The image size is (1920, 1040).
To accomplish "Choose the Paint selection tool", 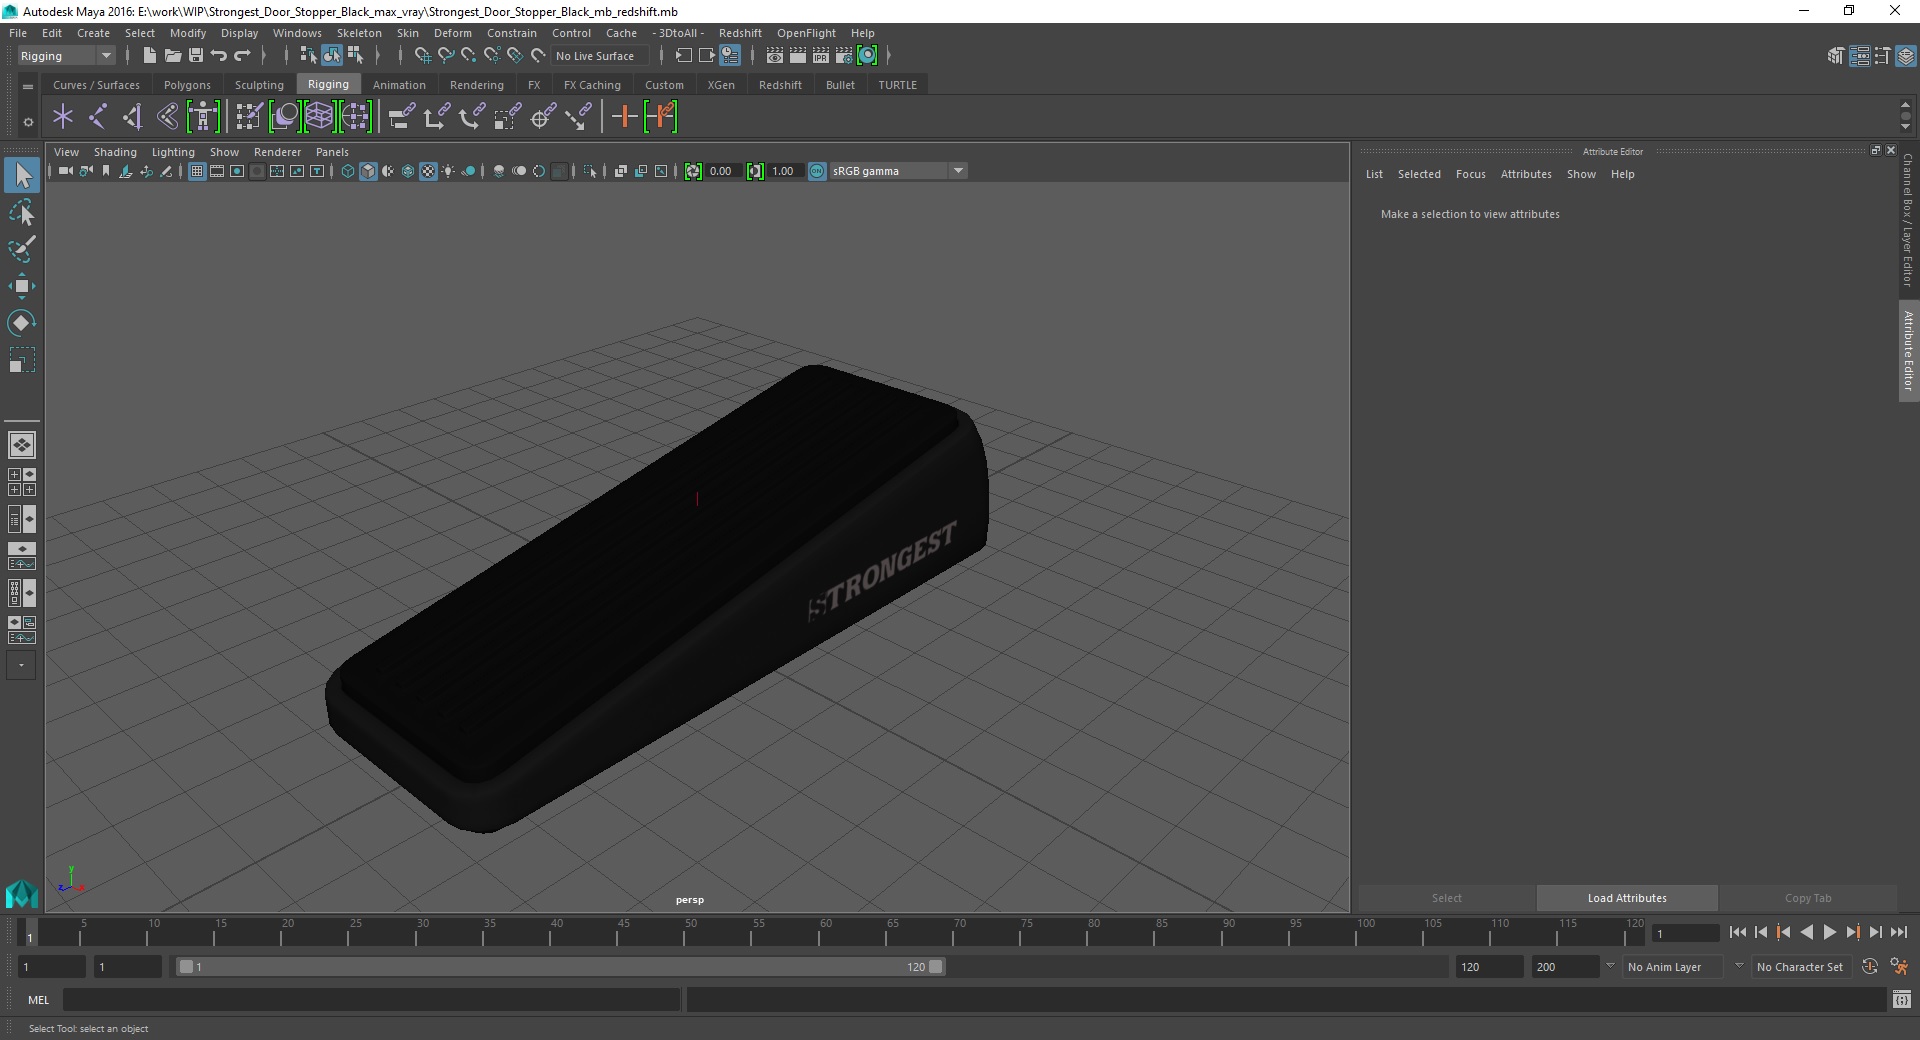I will click(x=22, y=249).
